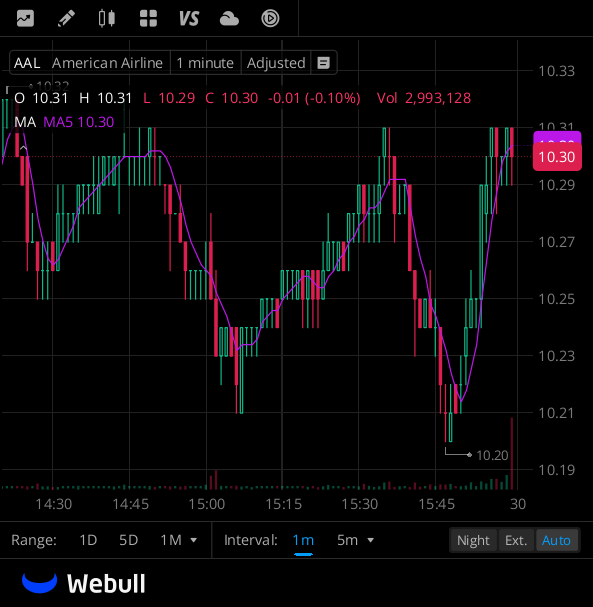Collapse the MA indicator caret arrow
The image size is (593, 607).
coord(23,148)
